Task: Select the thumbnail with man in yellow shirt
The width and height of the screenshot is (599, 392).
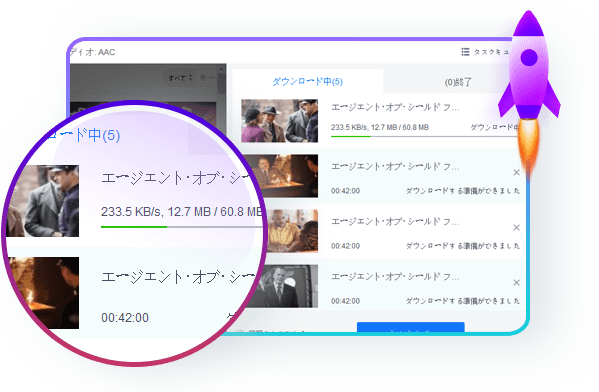Action: [x=292, y=231]
